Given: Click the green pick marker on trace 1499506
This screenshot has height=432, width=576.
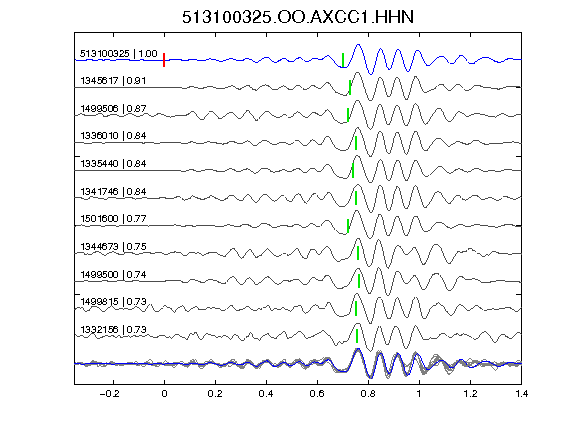Looking at the screenshot, I should click(x=348, y=115).
